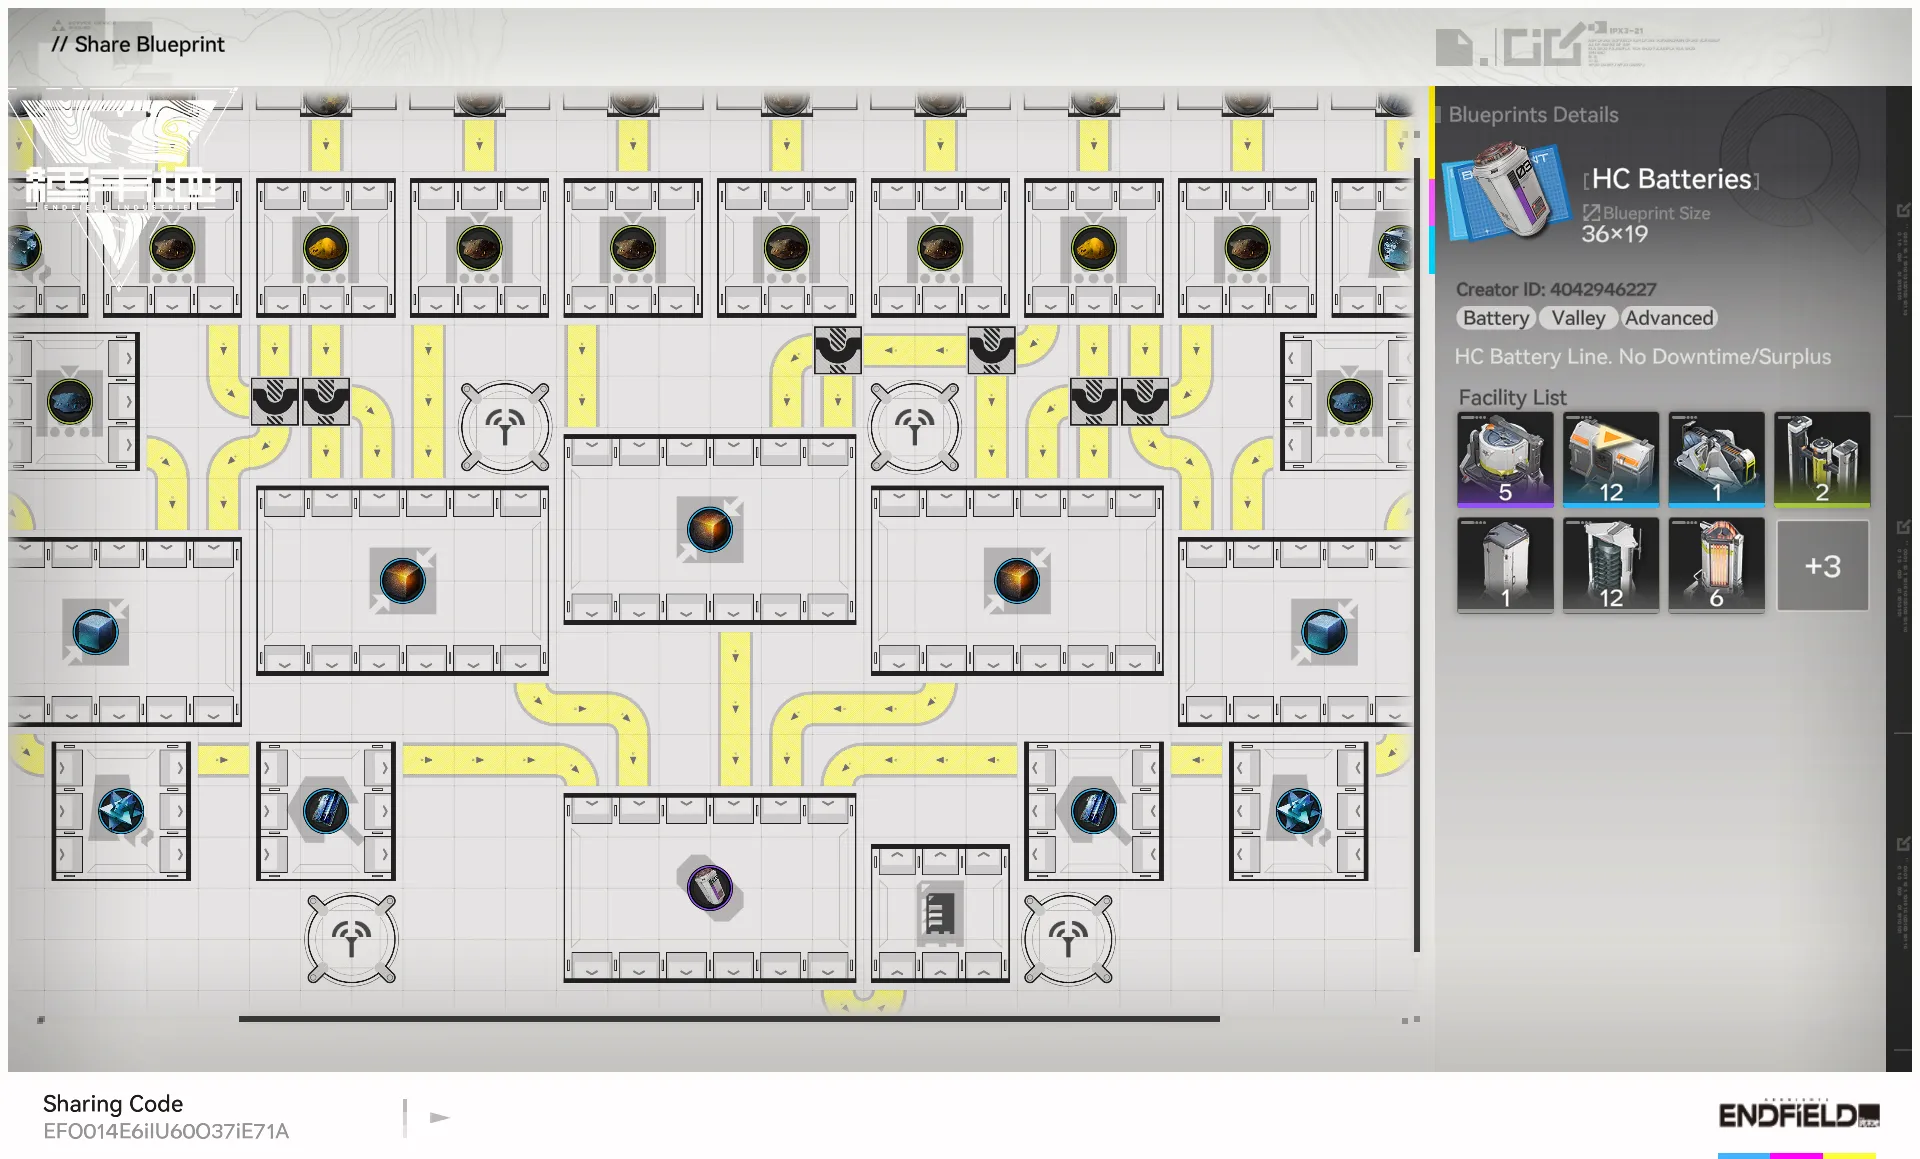Select the blue ore icon in left-side machine

click(x=70, y=402)
